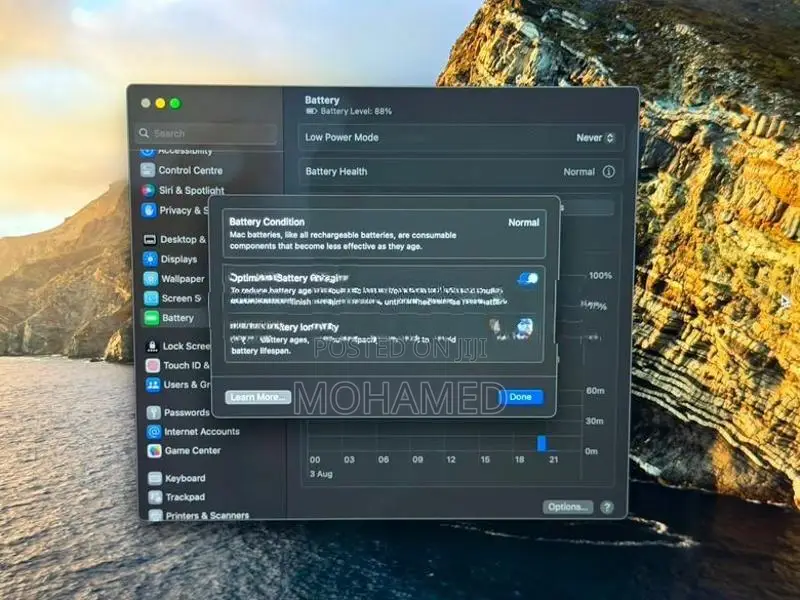Click the Trackpad label in sidebar
The width and height of the screenshot is (800, 600).
pyautogui.click(x=185, y=497)
